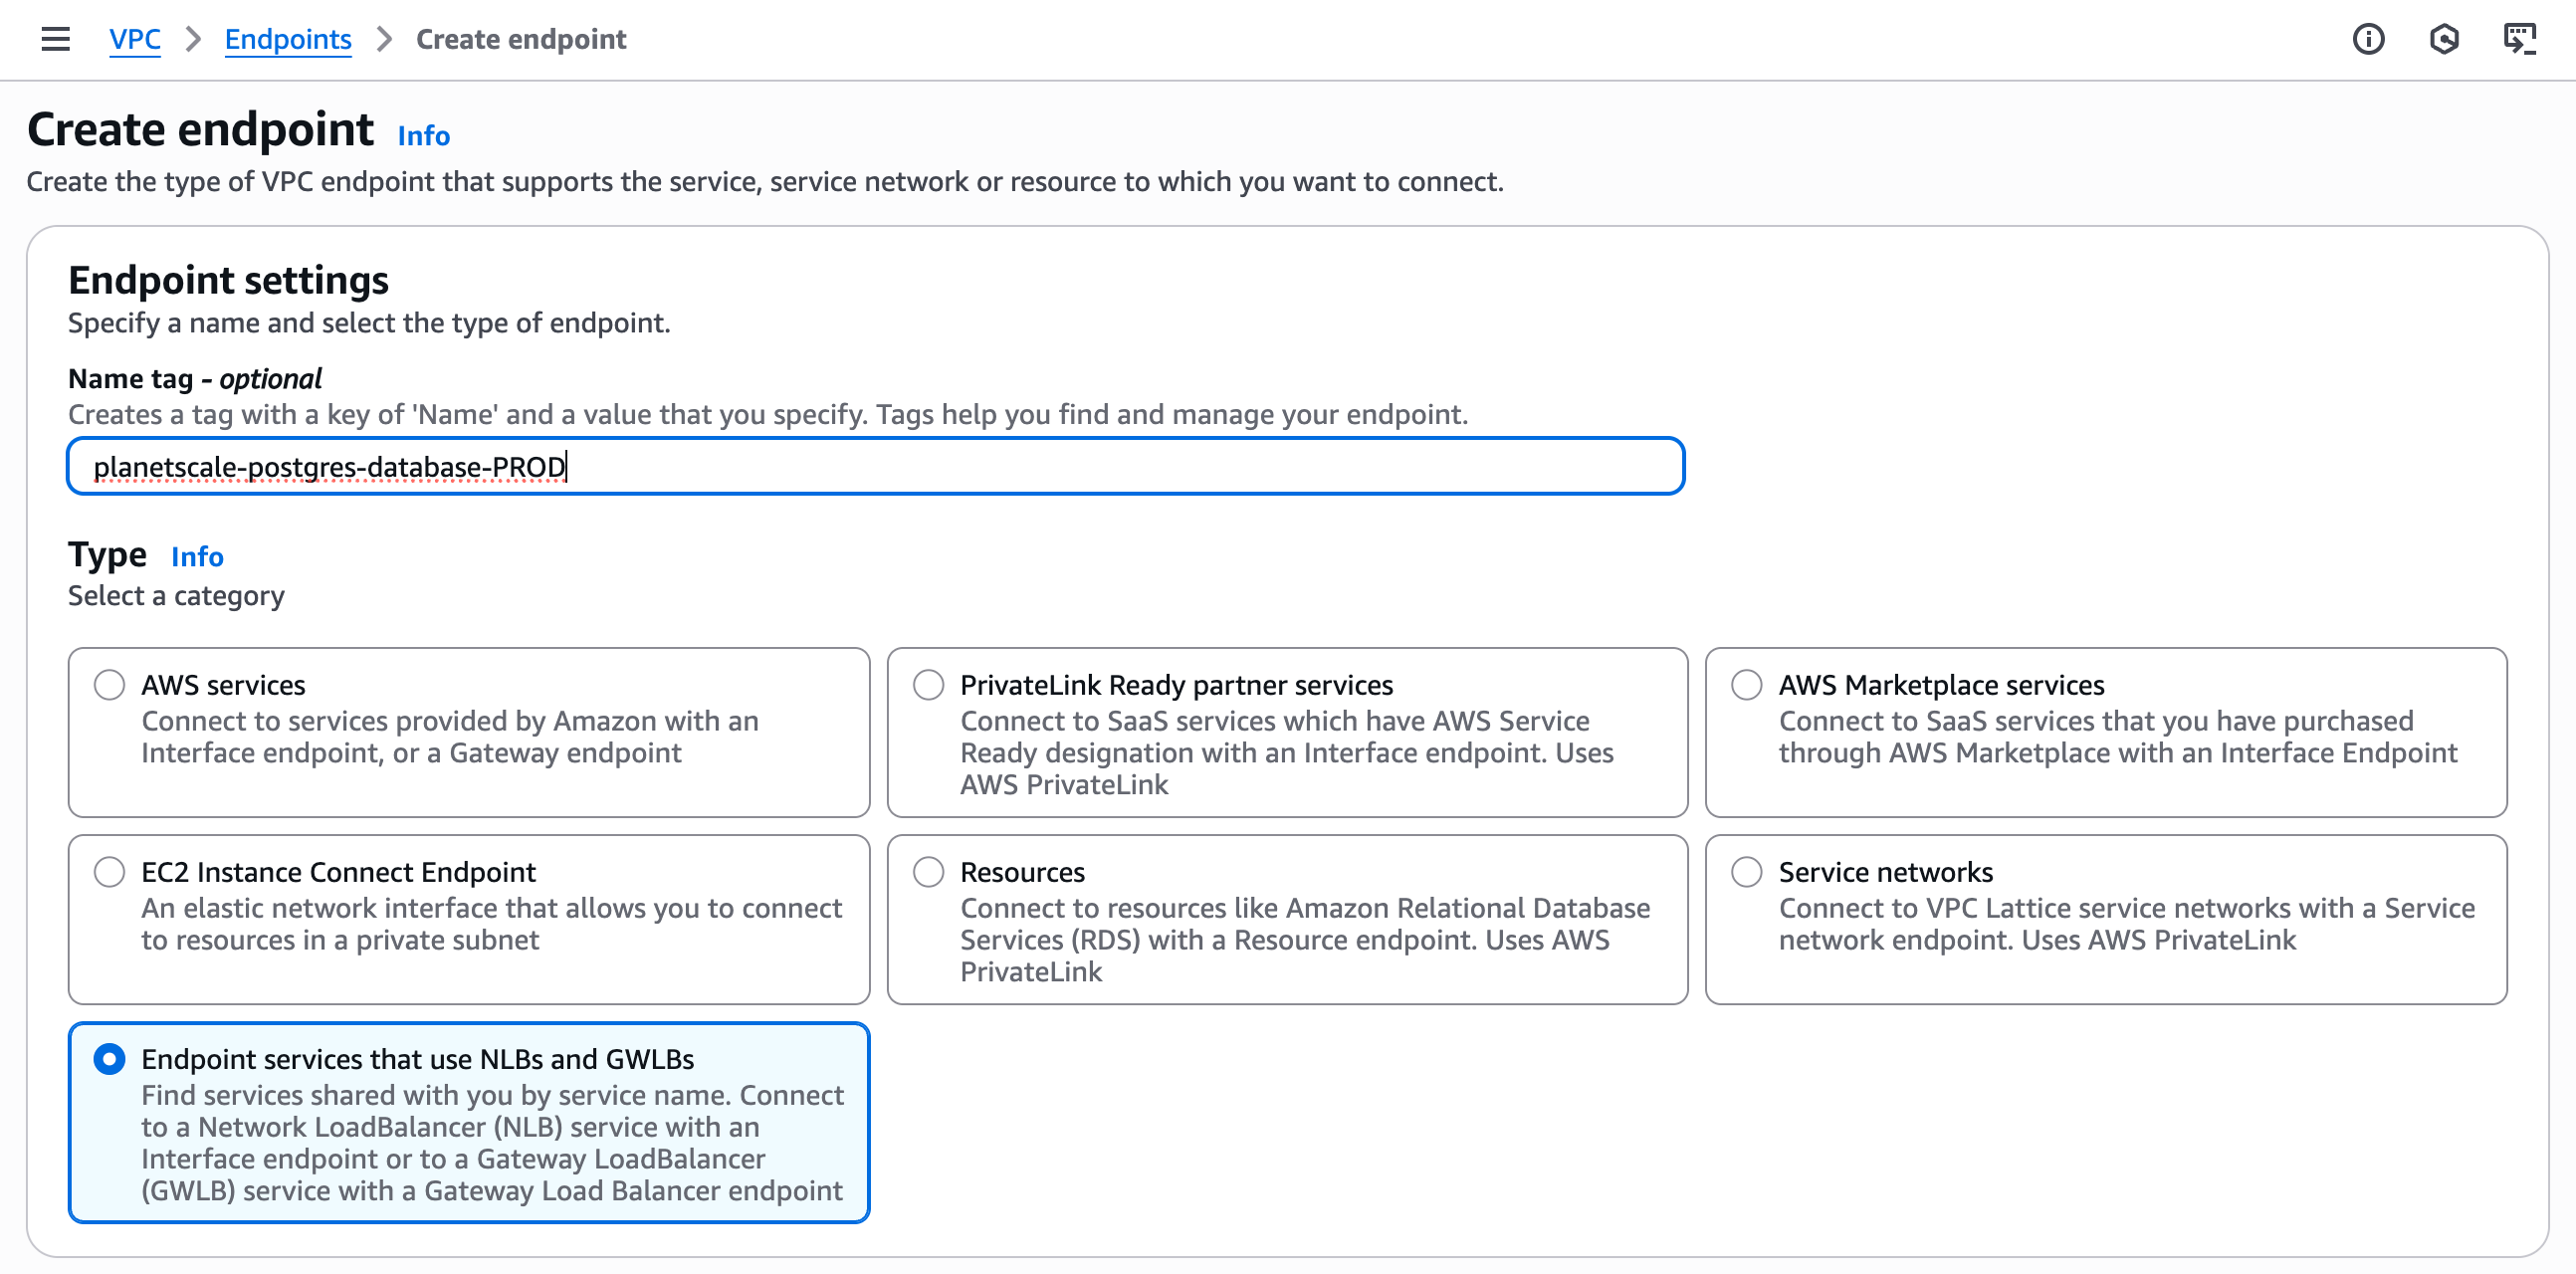2576x1274 pixels.
Task: Click the highlighted NLBs and GWLBs card
Action: click(468, 1125)
